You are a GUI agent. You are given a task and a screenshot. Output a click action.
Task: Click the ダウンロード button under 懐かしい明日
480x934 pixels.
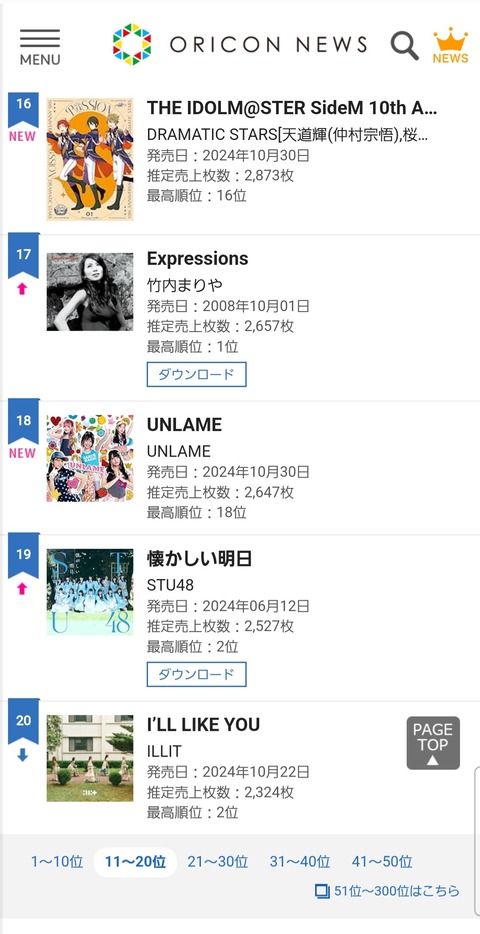pyautogui.click(x=197, y=674)
